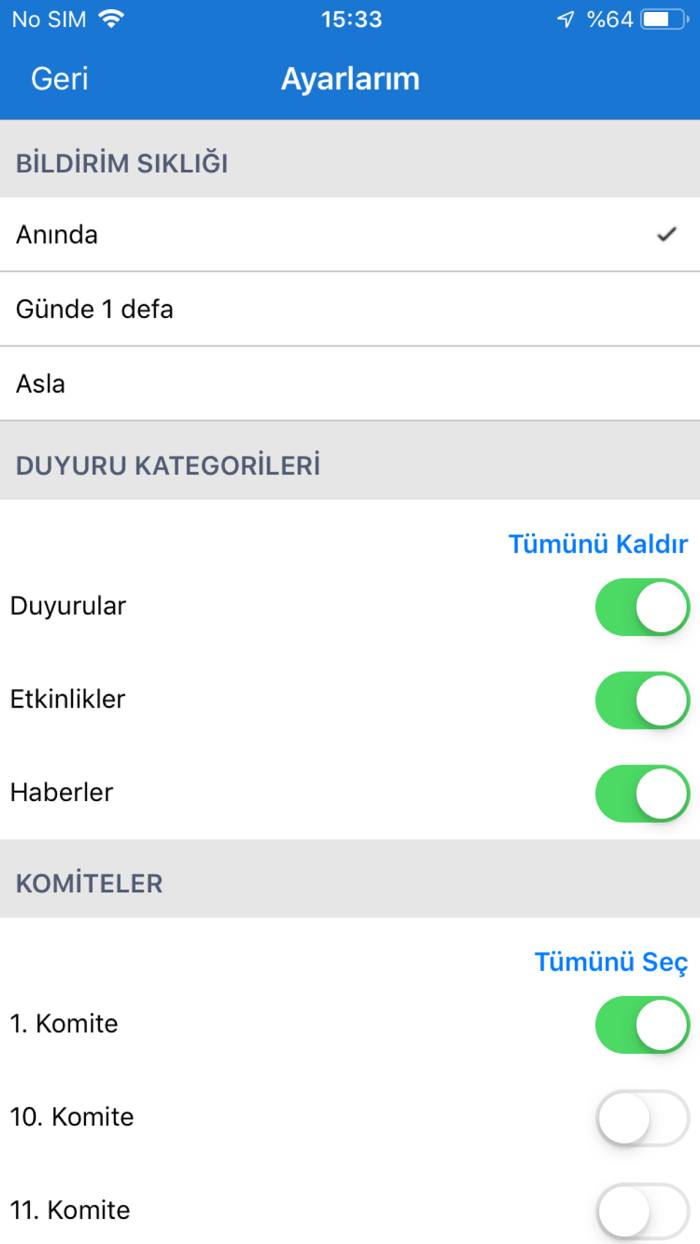Tap Tümünü Seç to select all committees
Viewport: 700px width, 1244px height.
click(610, 962)
